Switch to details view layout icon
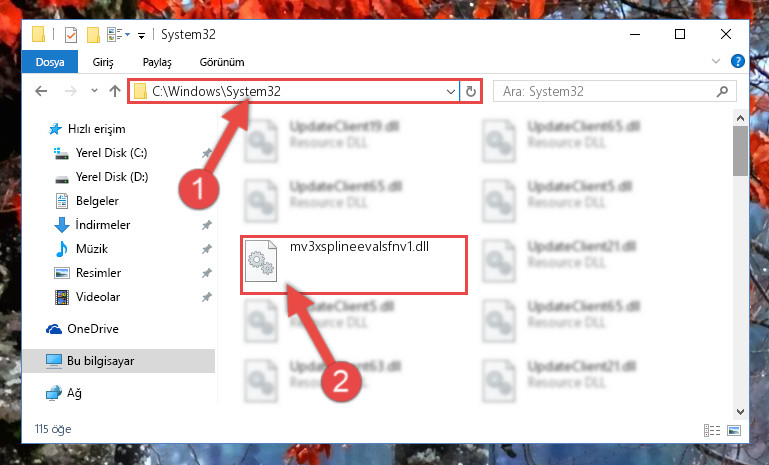The width and height of the screenshot is (769, 465). (x=712, y=430)
